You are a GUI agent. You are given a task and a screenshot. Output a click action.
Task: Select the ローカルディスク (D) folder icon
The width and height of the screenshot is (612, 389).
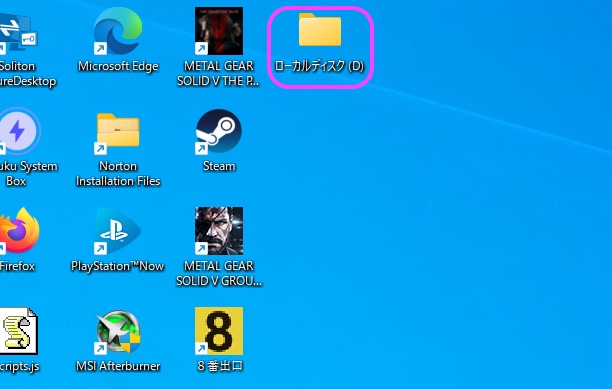click(x=320, y=30)
